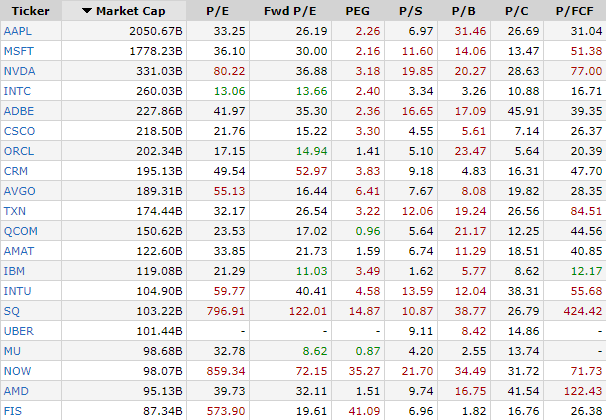606x420 pixels.
Task: Click the P/FCF column header
Action: 575,11
